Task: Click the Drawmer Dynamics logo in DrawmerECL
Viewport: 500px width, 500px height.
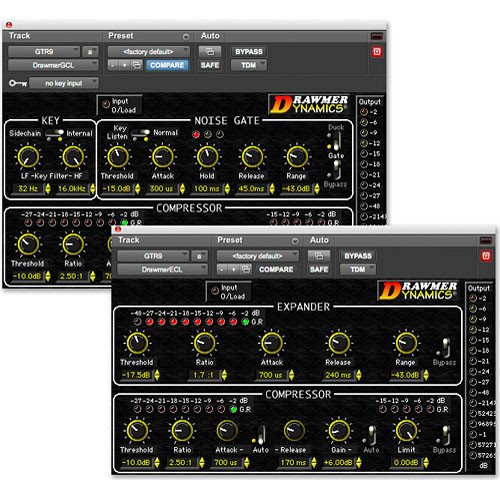Action: tap(418, 291)
